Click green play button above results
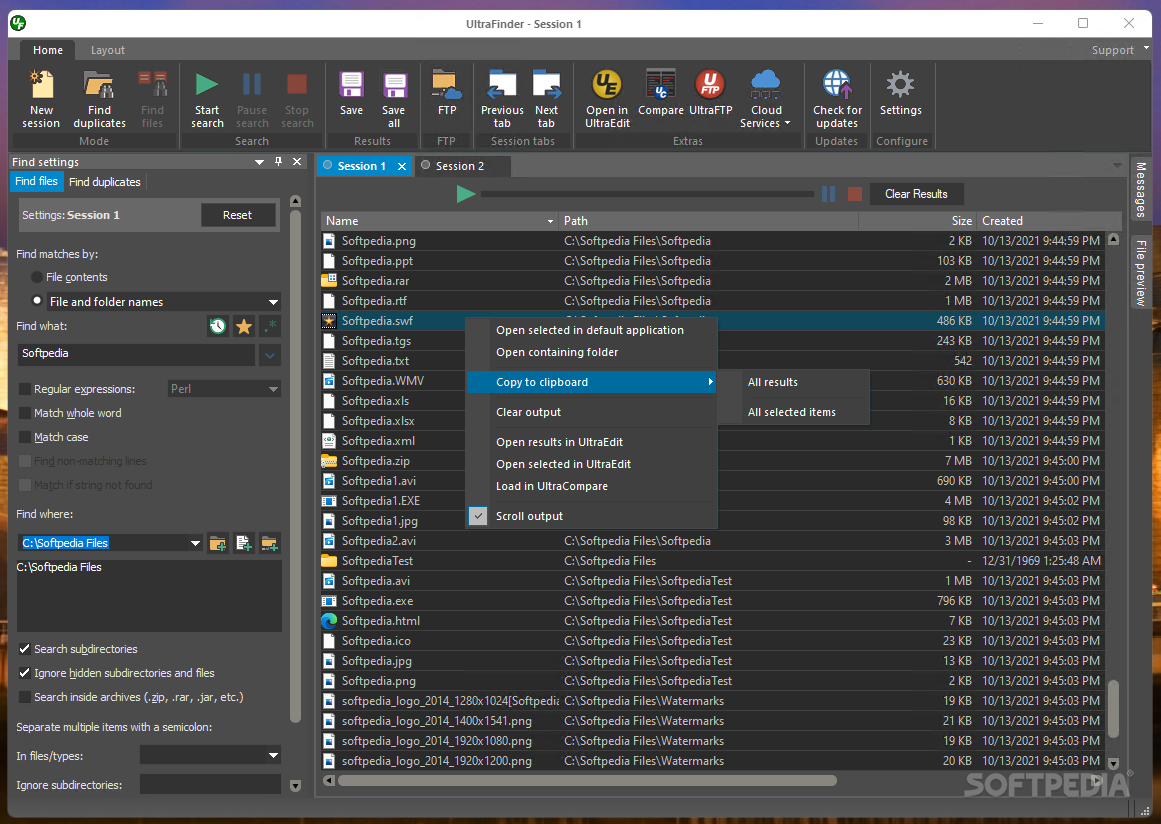1161x824 pixels. tap(466, 194)
